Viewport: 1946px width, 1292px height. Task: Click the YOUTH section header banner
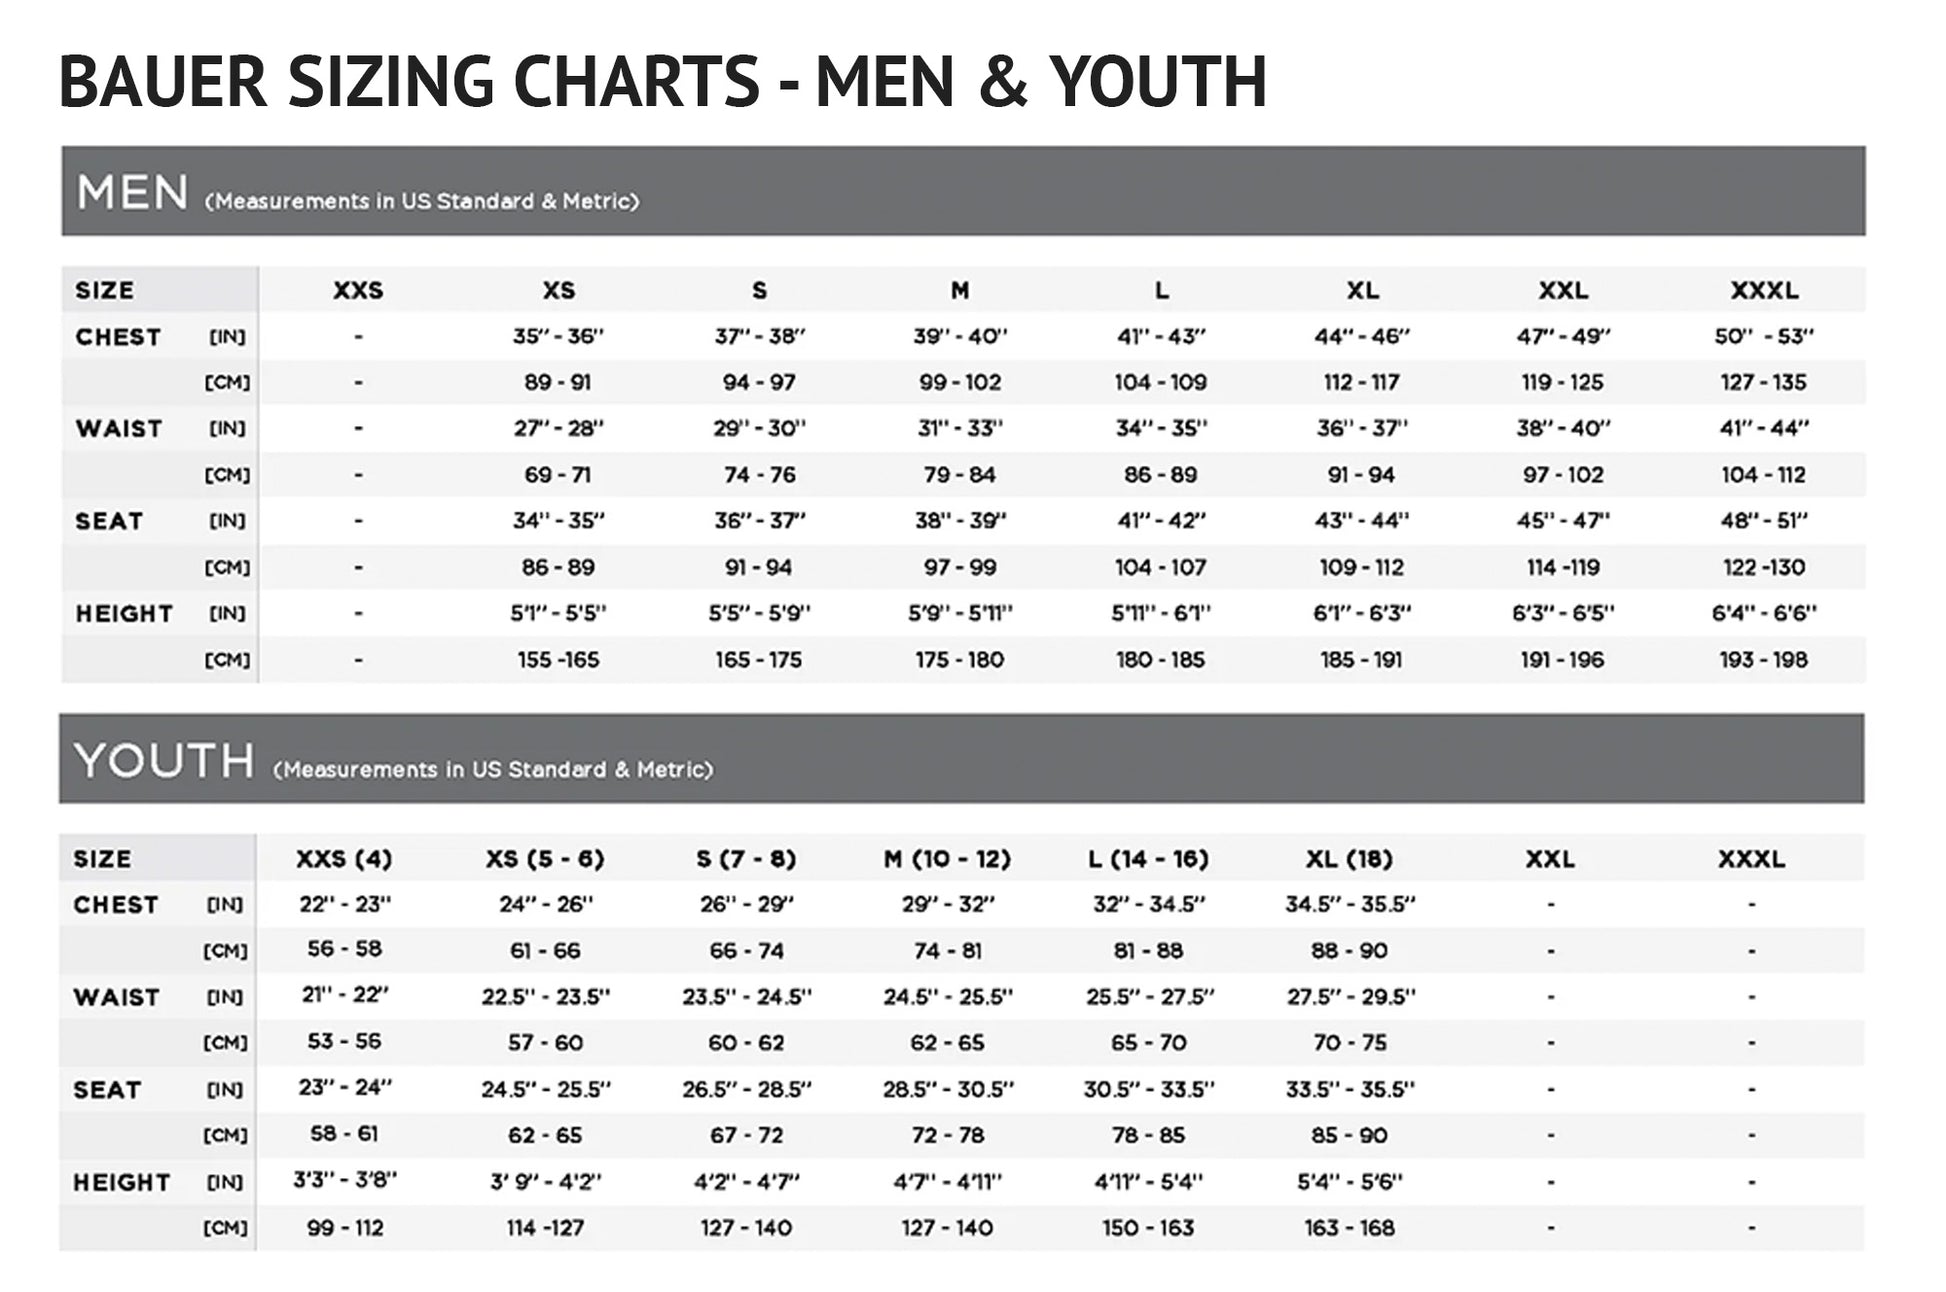tap(960, 759)
